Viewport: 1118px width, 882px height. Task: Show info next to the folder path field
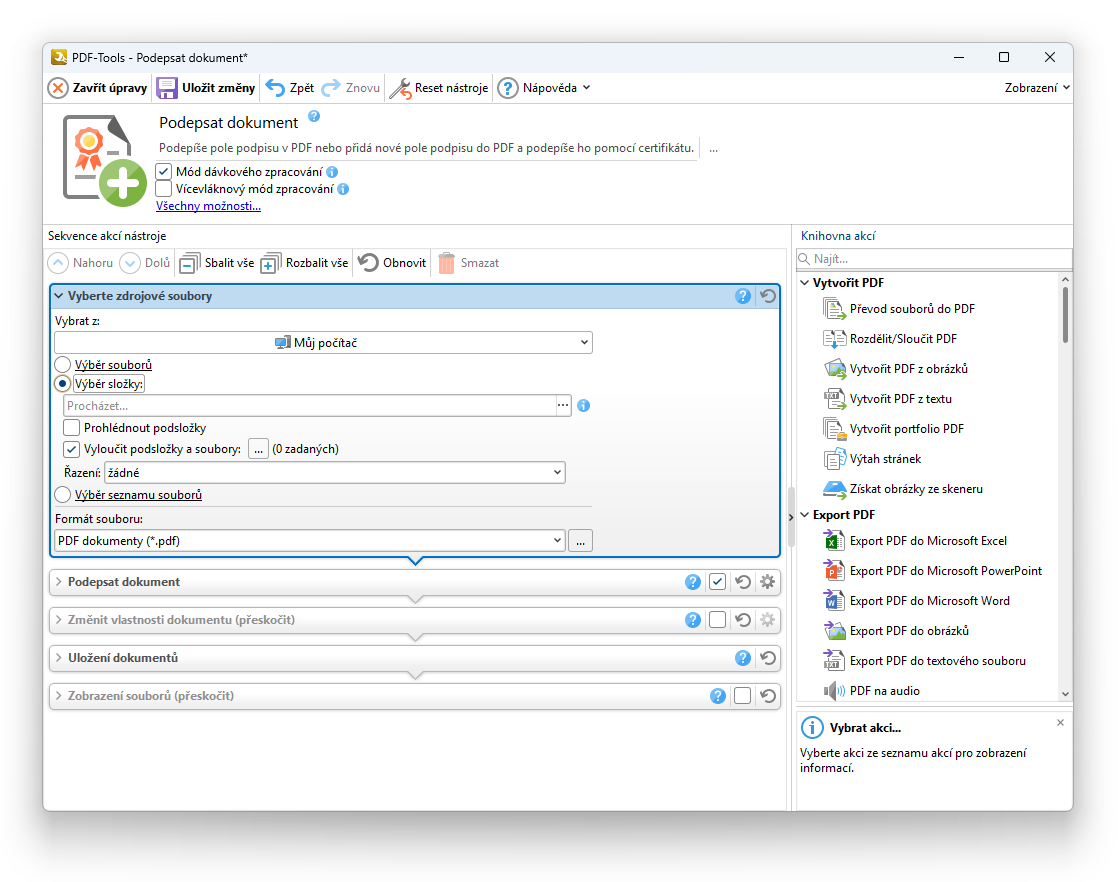tap(583, 406)
